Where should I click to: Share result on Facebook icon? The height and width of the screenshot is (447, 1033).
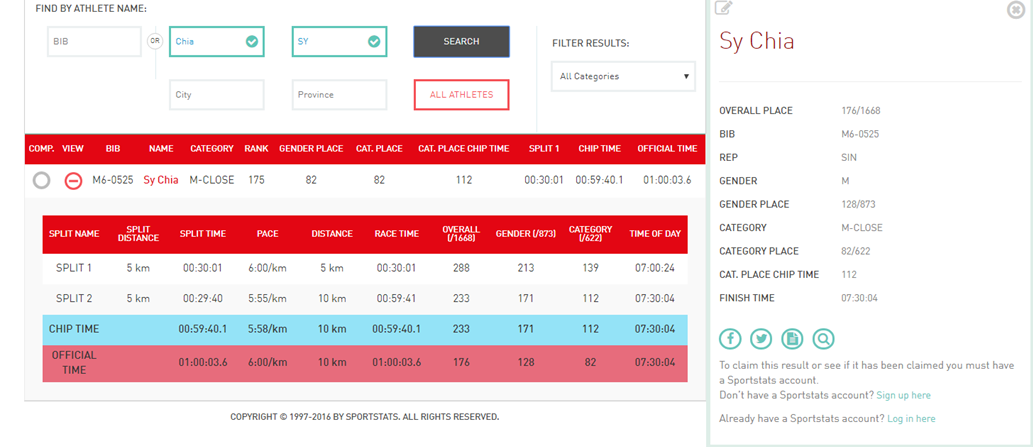[x=730, y=339]
